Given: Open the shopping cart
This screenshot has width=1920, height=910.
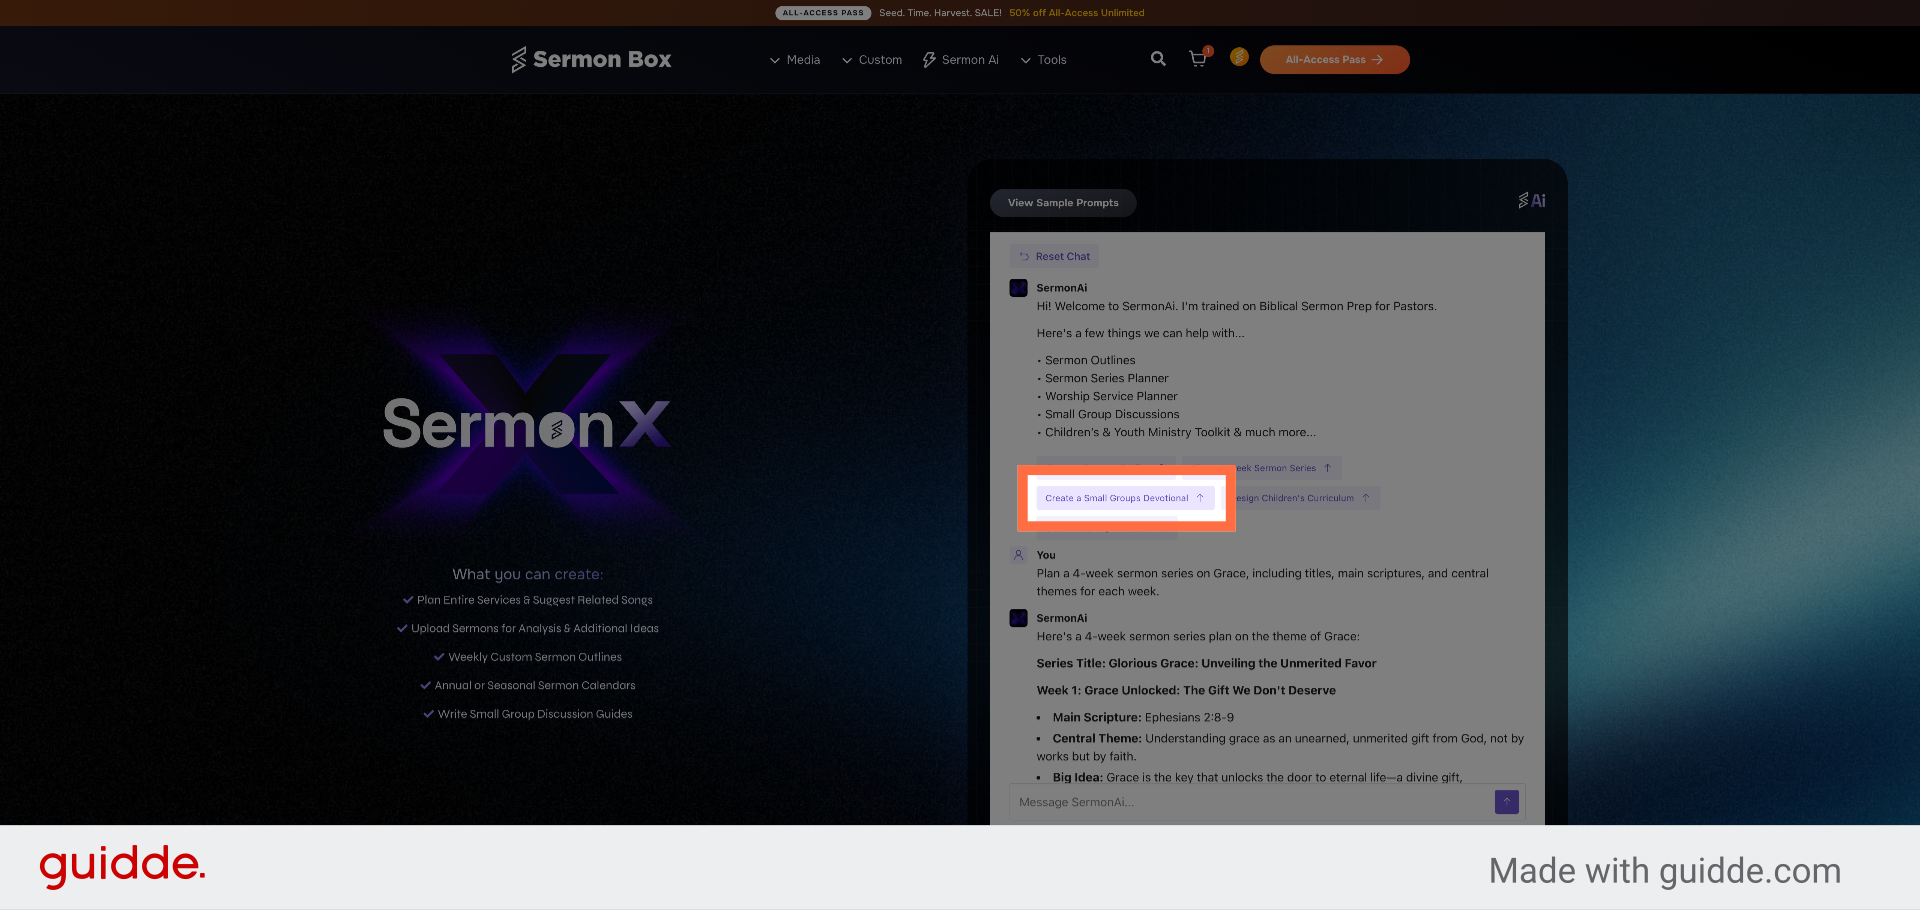Looking at the screenshot, I should click(x=1199, y=58).
